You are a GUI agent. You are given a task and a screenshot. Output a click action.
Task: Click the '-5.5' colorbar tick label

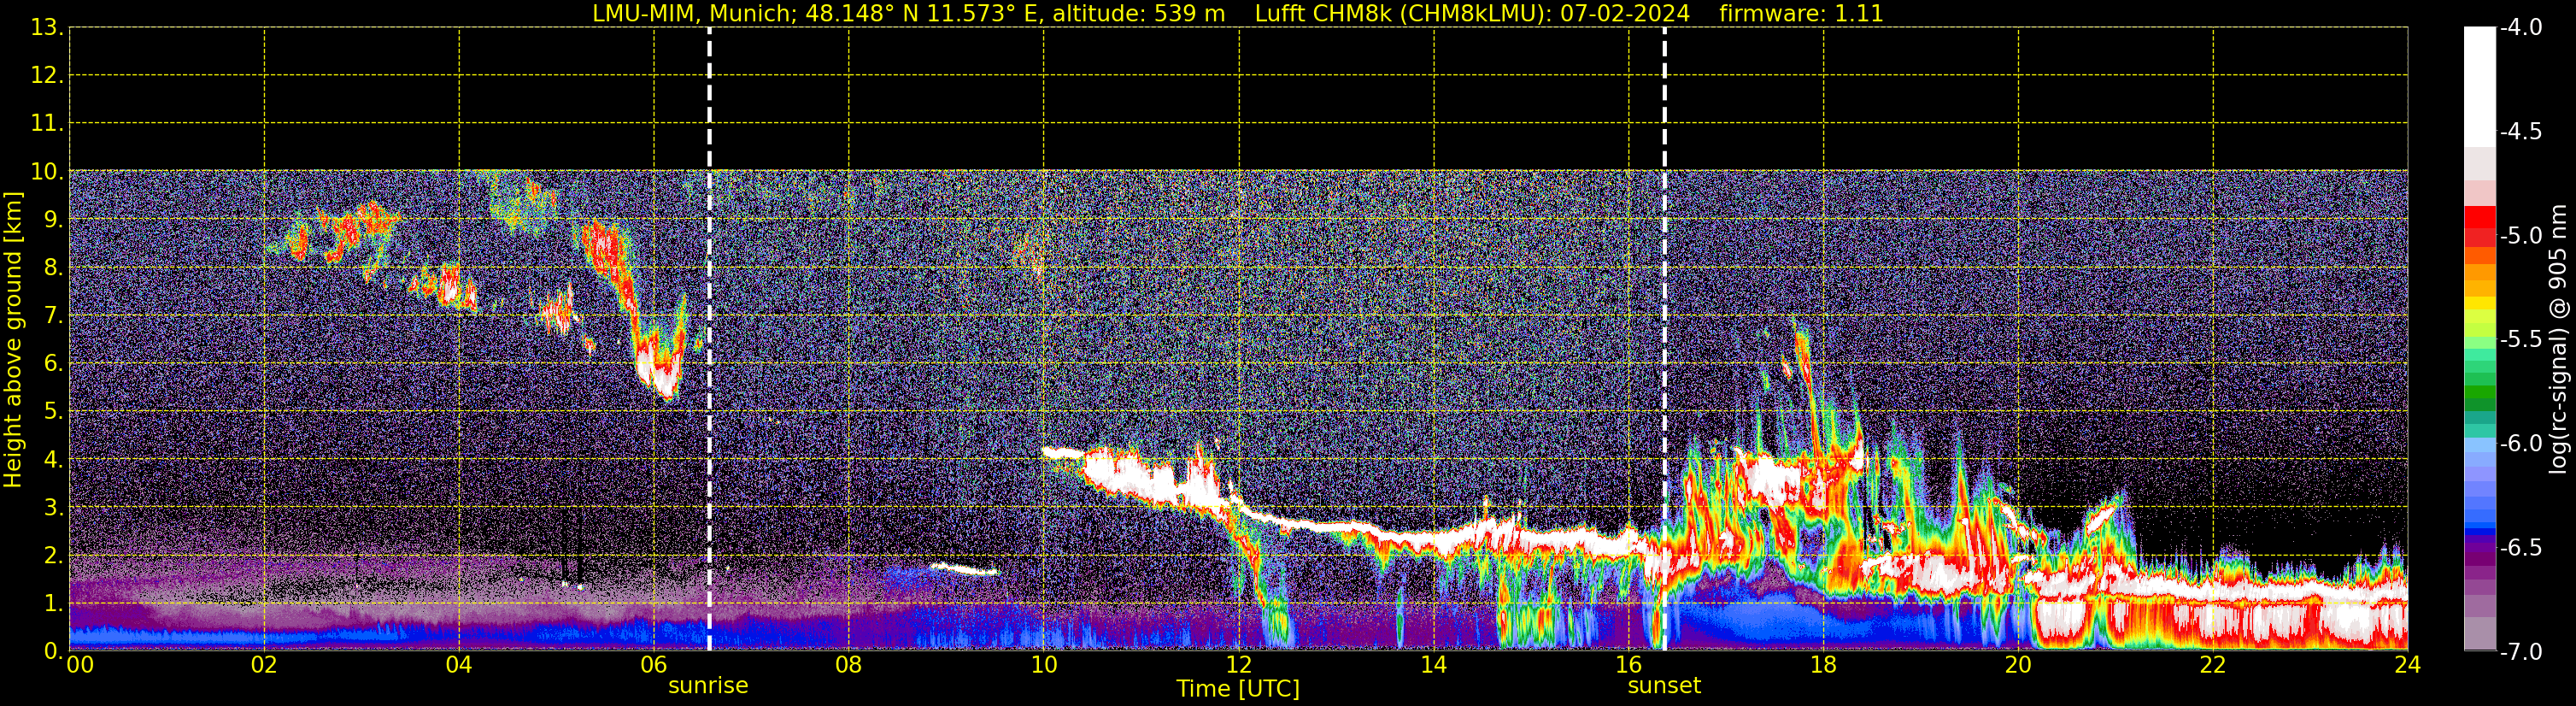pyautogui.click(x=2521, y=340)
